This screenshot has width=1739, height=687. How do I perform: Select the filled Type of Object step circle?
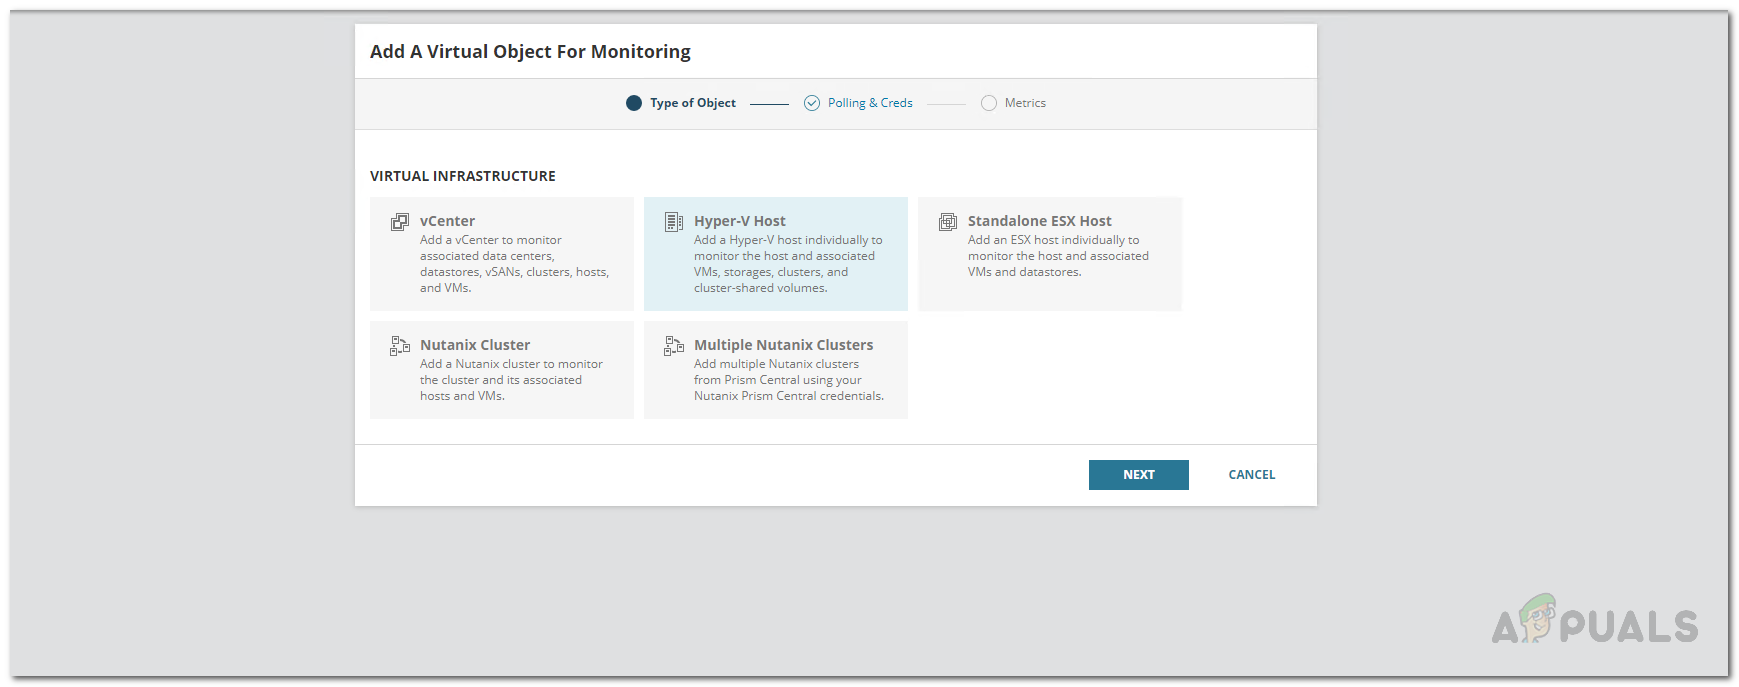coord(634,103)
